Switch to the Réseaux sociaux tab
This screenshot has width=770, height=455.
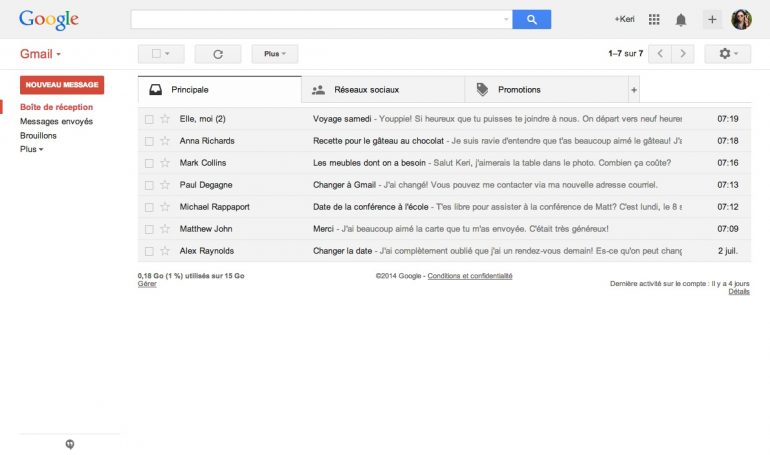[x=382, y=90]
